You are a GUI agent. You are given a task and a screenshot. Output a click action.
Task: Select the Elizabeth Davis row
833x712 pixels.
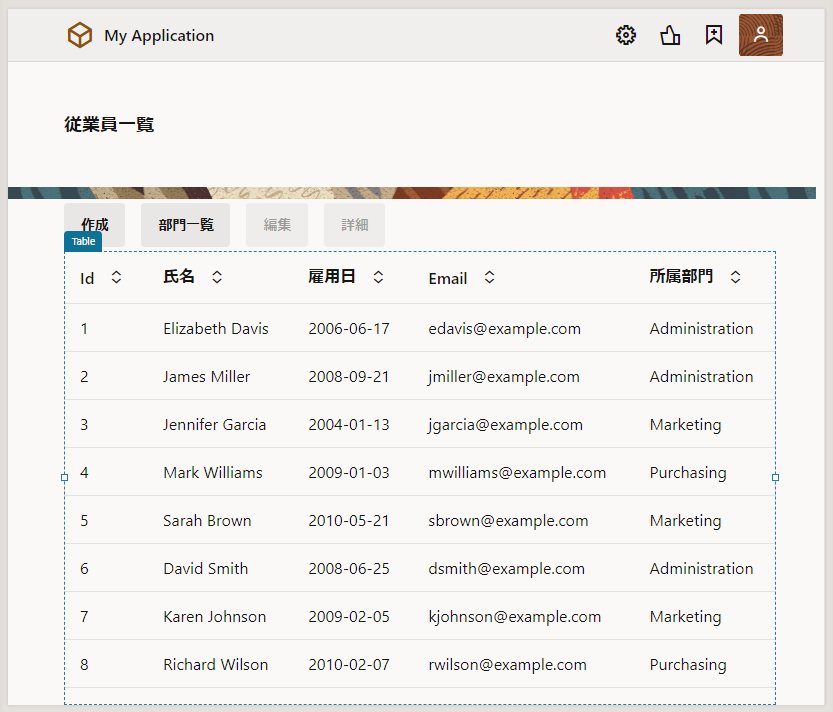[216, 329]
